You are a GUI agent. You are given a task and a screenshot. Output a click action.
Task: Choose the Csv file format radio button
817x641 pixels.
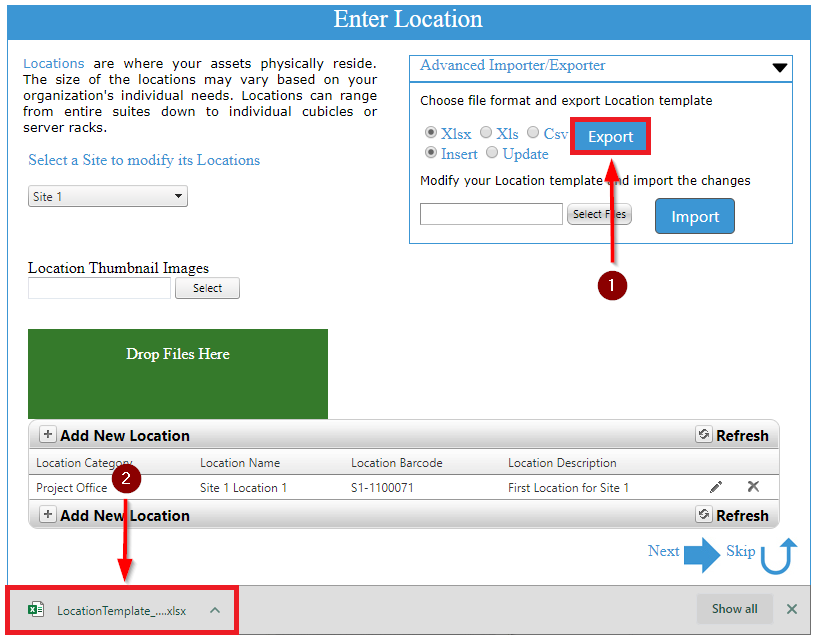click(x=533, y=132)
